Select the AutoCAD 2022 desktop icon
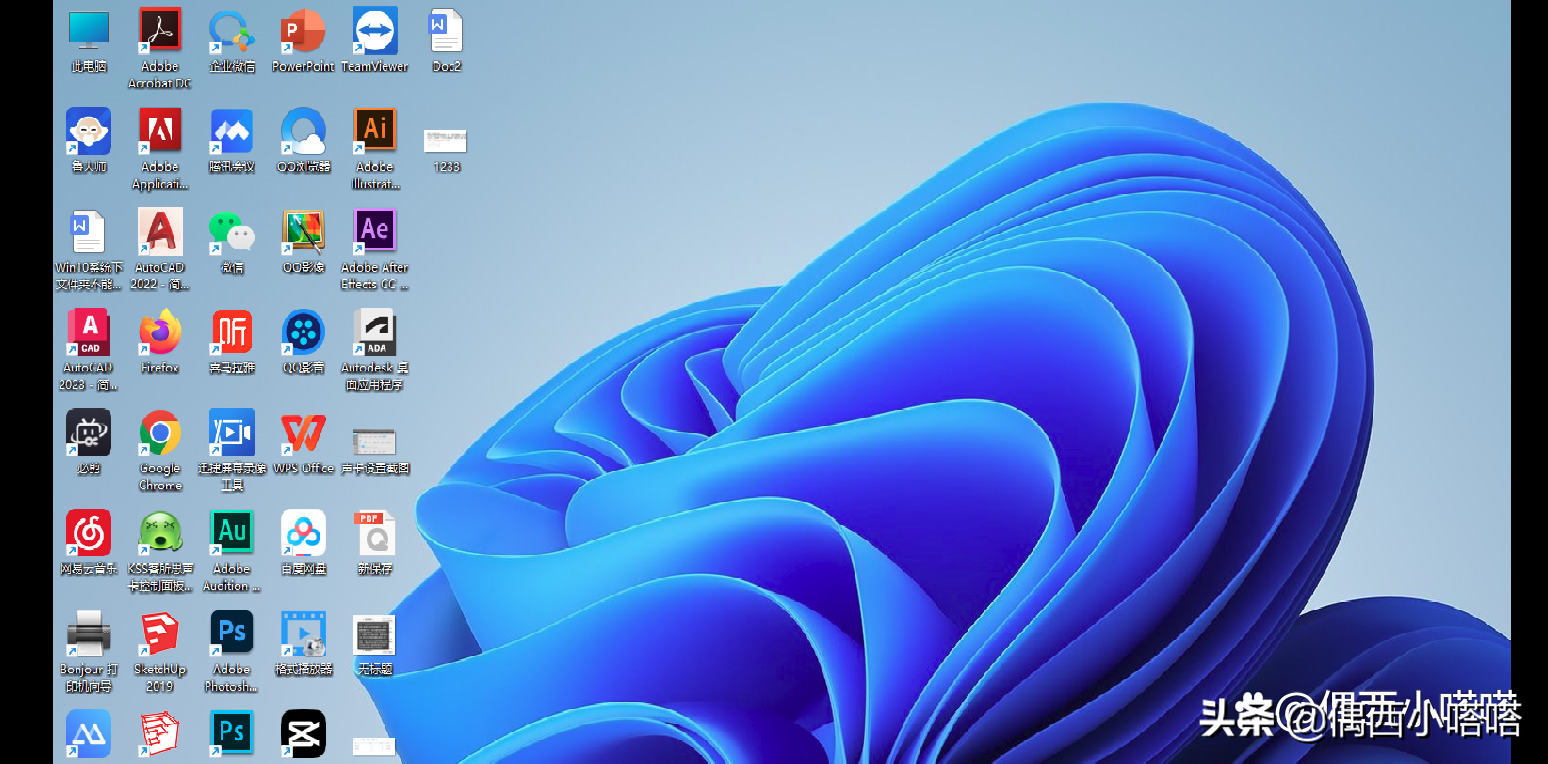Viewport: 1548px width, 764px height. click(160, 231)
